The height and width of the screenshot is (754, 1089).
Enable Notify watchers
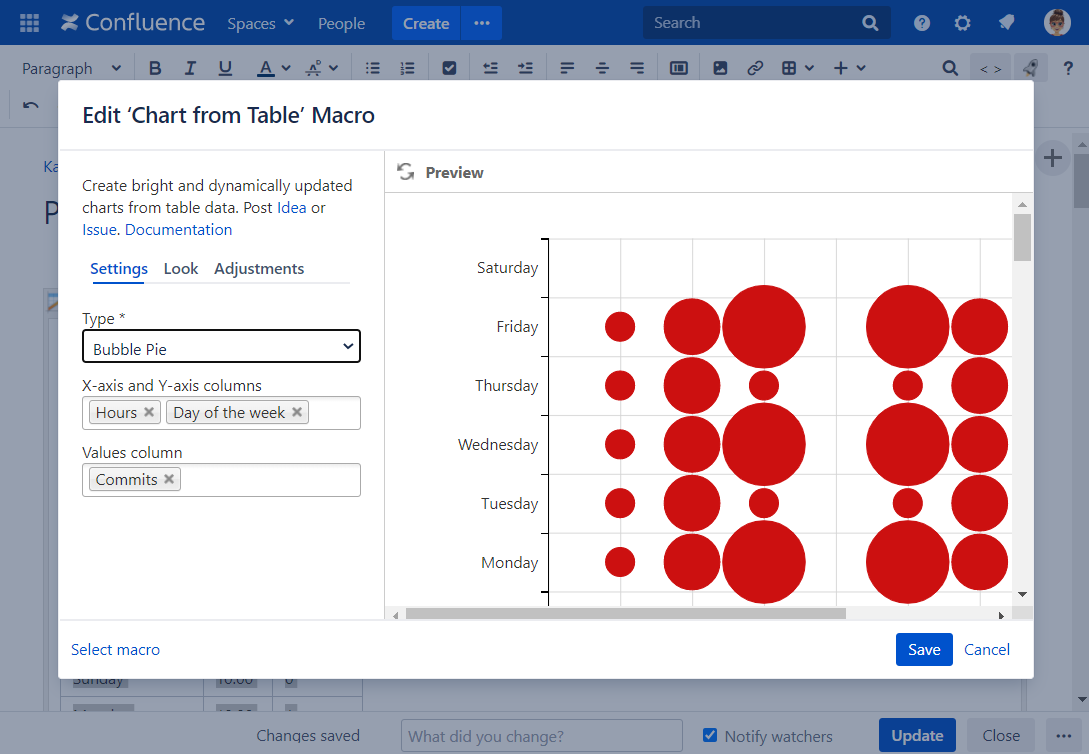(x=710, y=736)
